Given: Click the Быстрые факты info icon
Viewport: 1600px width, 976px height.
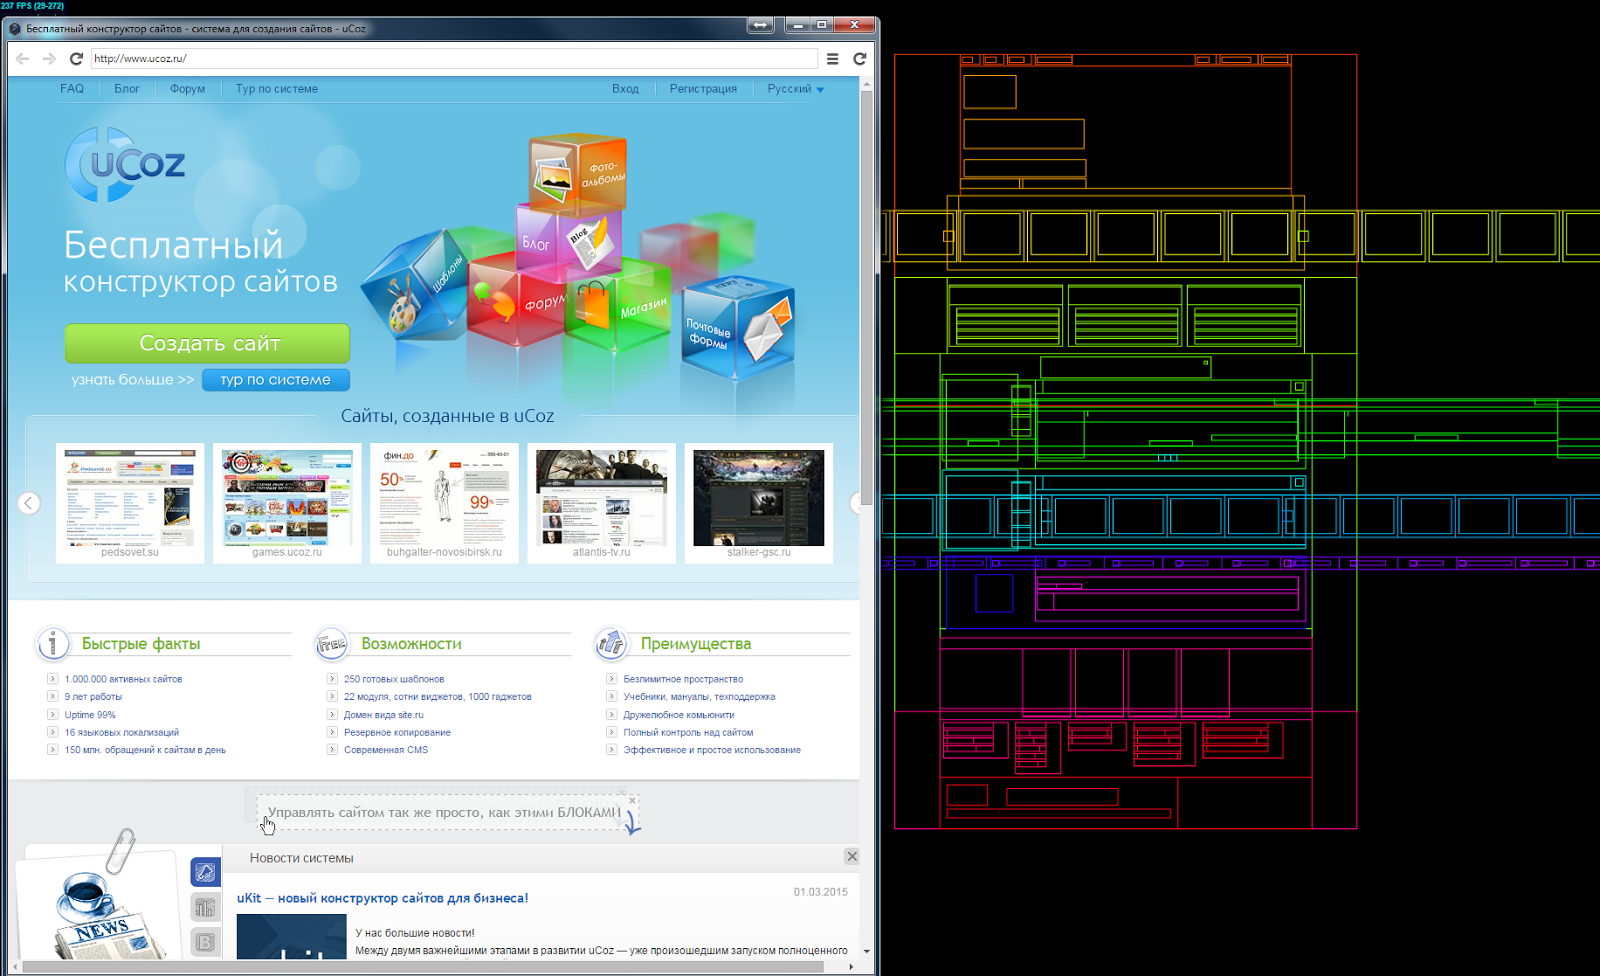Looking at the screenshot, I should point(53,644).
